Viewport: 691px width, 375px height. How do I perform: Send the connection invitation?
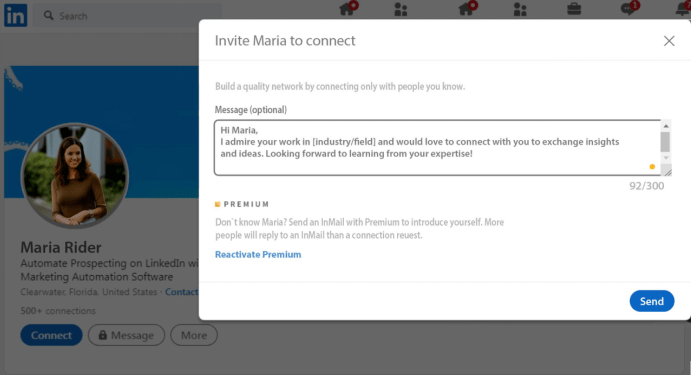click(652, 301)
